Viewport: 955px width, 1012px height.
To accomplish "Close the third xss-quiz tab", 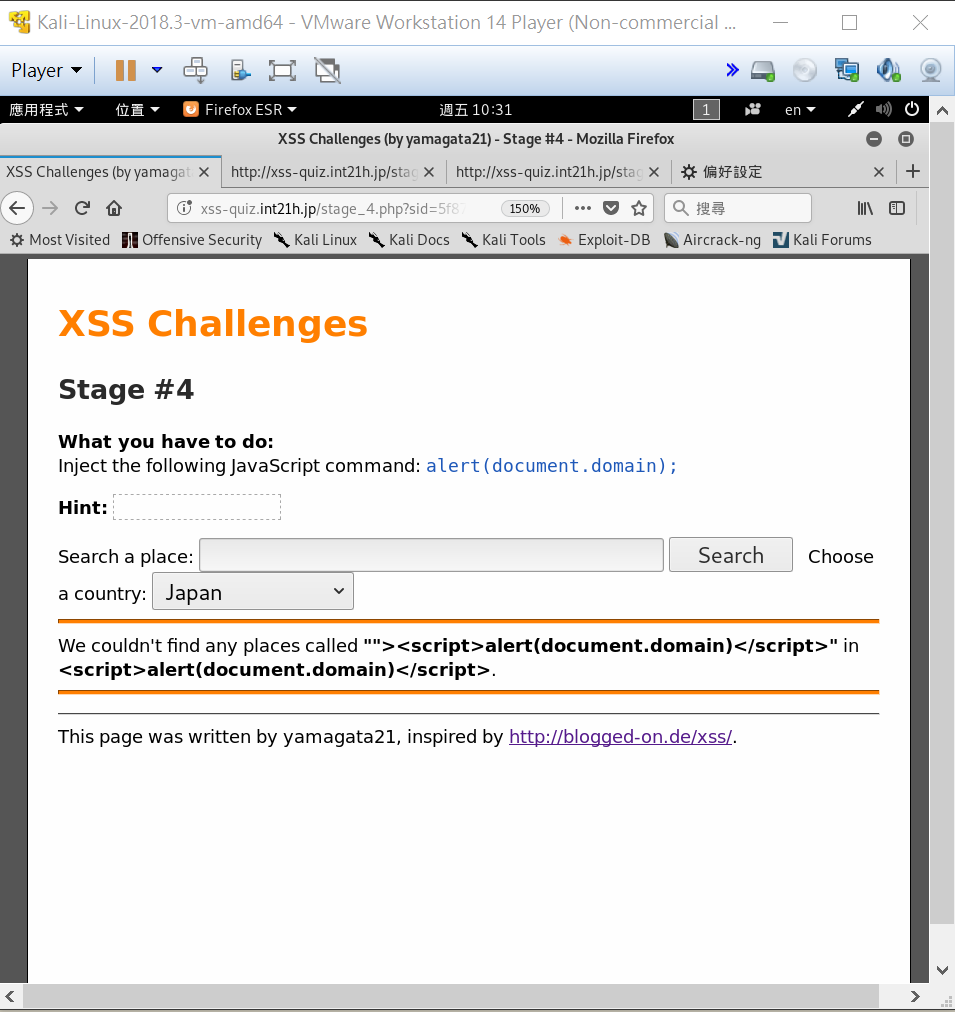I will coord(654,172).
